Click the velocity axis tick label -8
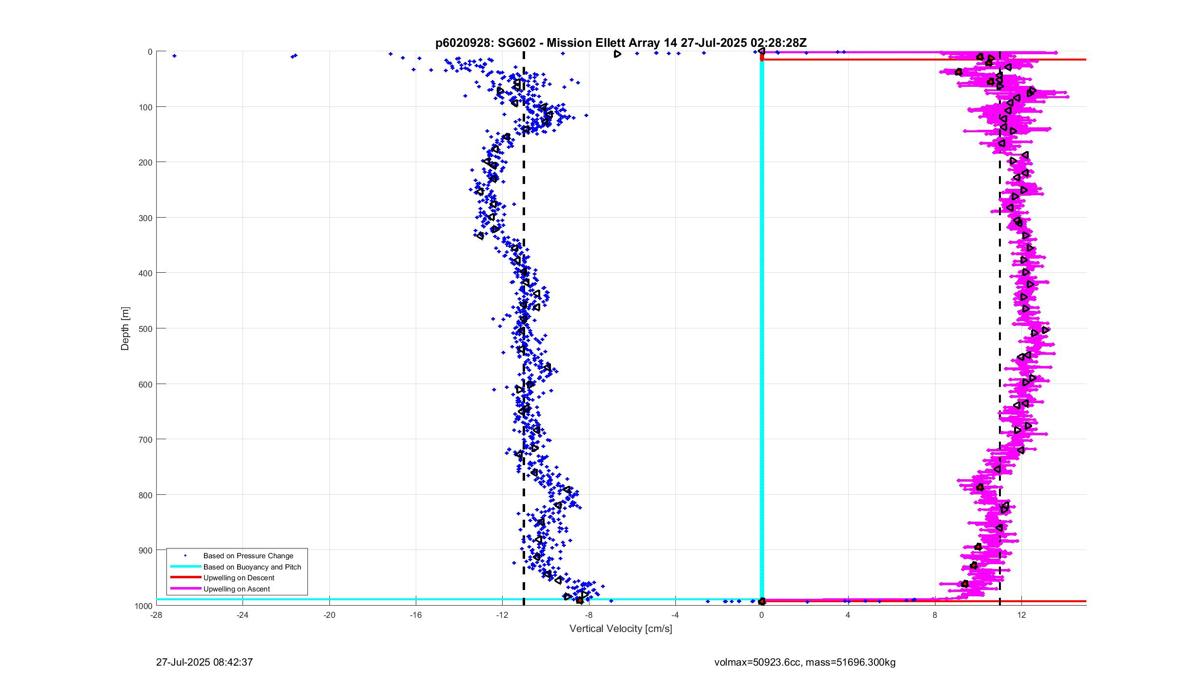The image size is (1200, 681). coord(589,616)
